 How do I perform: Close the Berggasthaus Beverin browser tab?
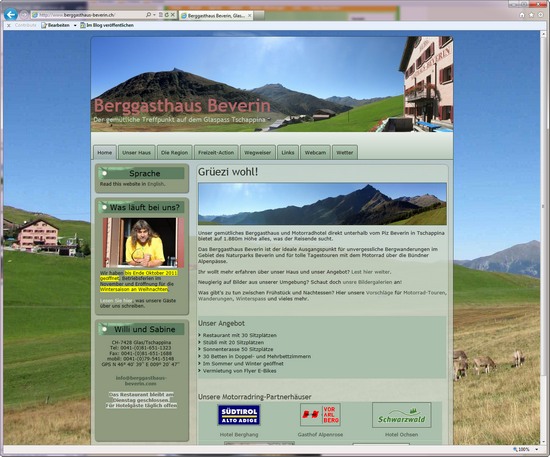250,15
